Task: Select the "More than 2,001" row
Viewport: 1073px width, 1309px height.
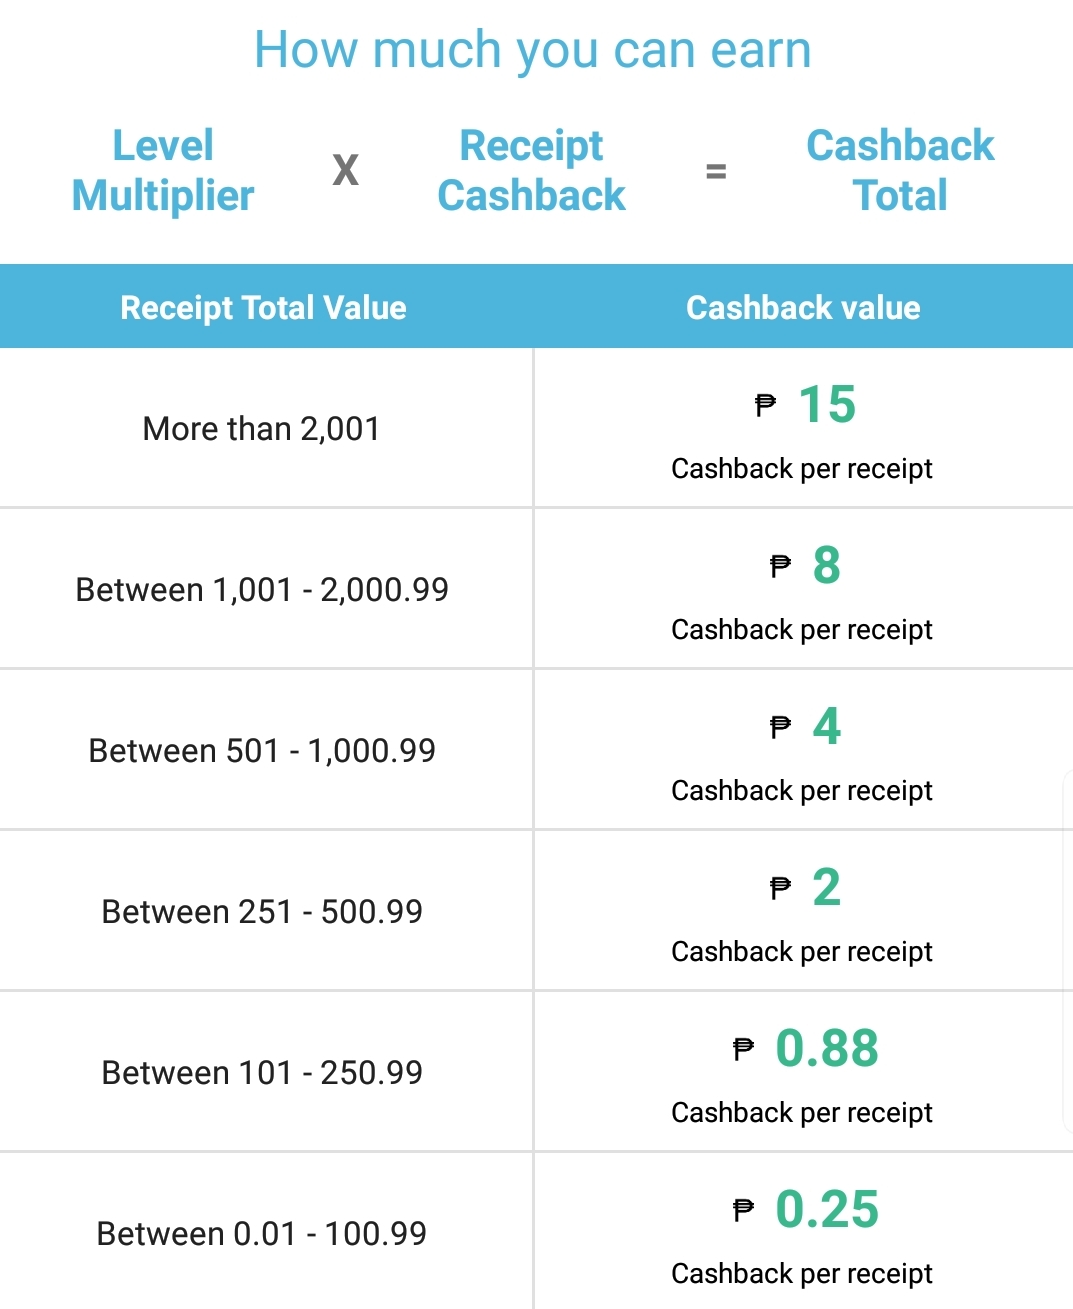Action: pyautogui.click(x=262, y=429)
